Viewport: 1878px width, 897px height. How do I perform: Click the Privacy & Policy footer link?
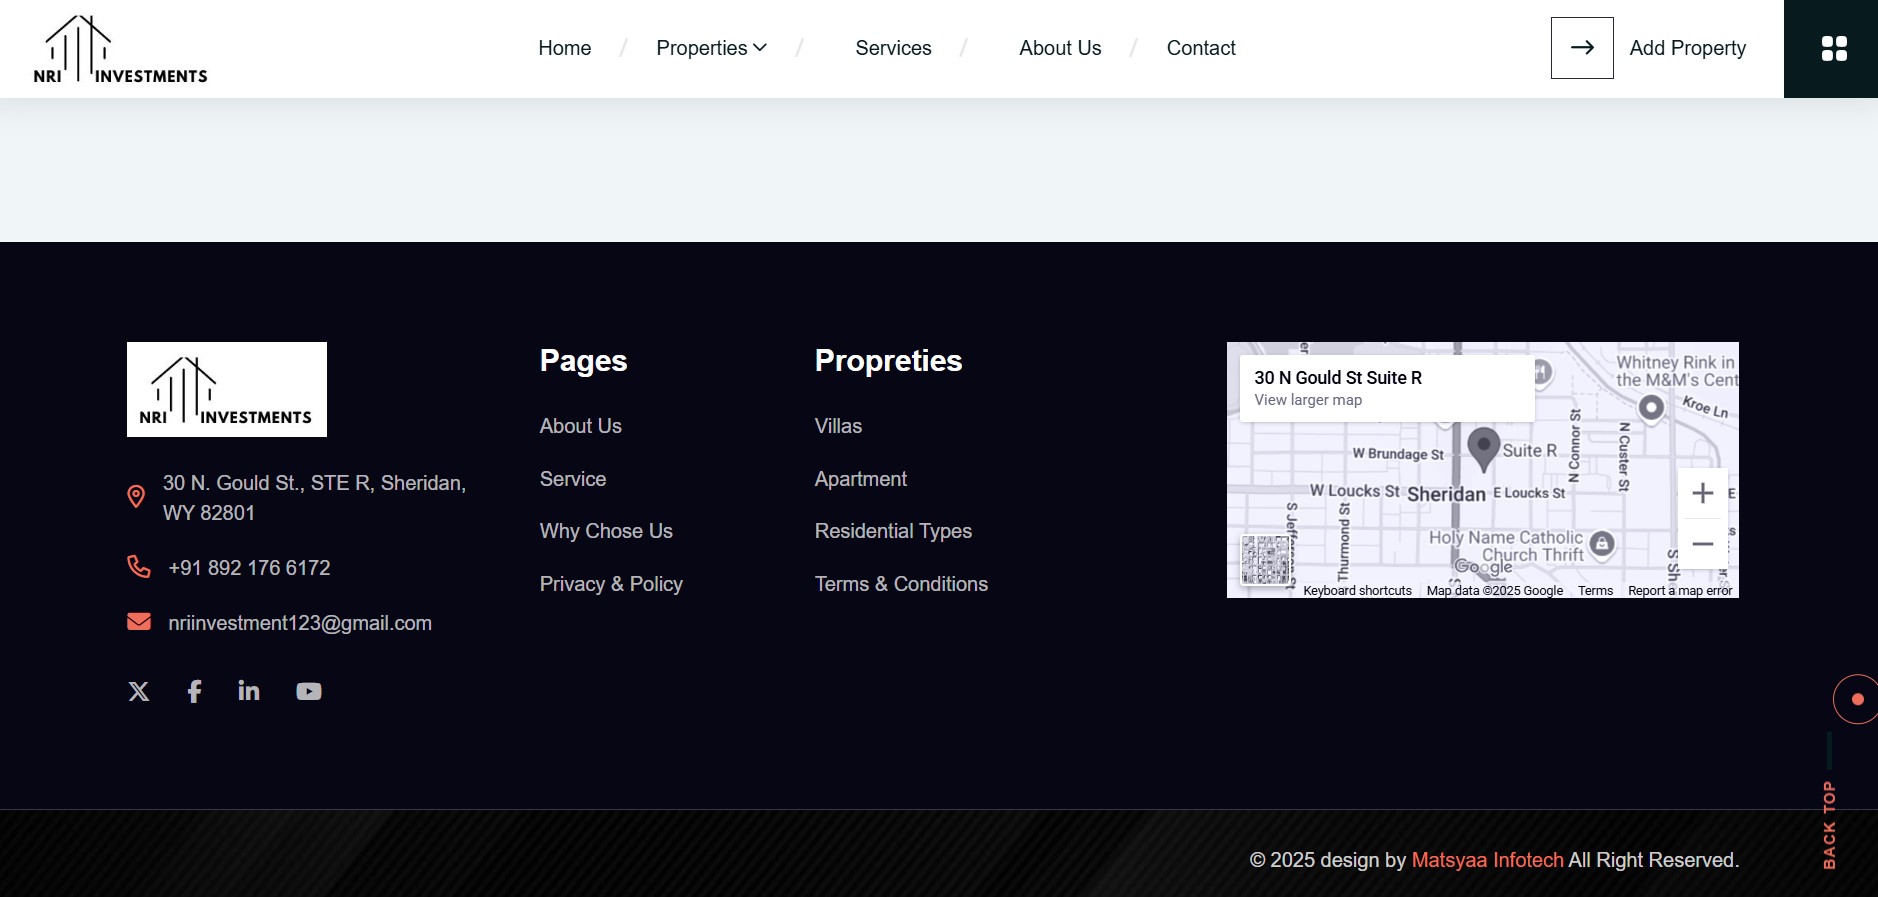[611, 584]
